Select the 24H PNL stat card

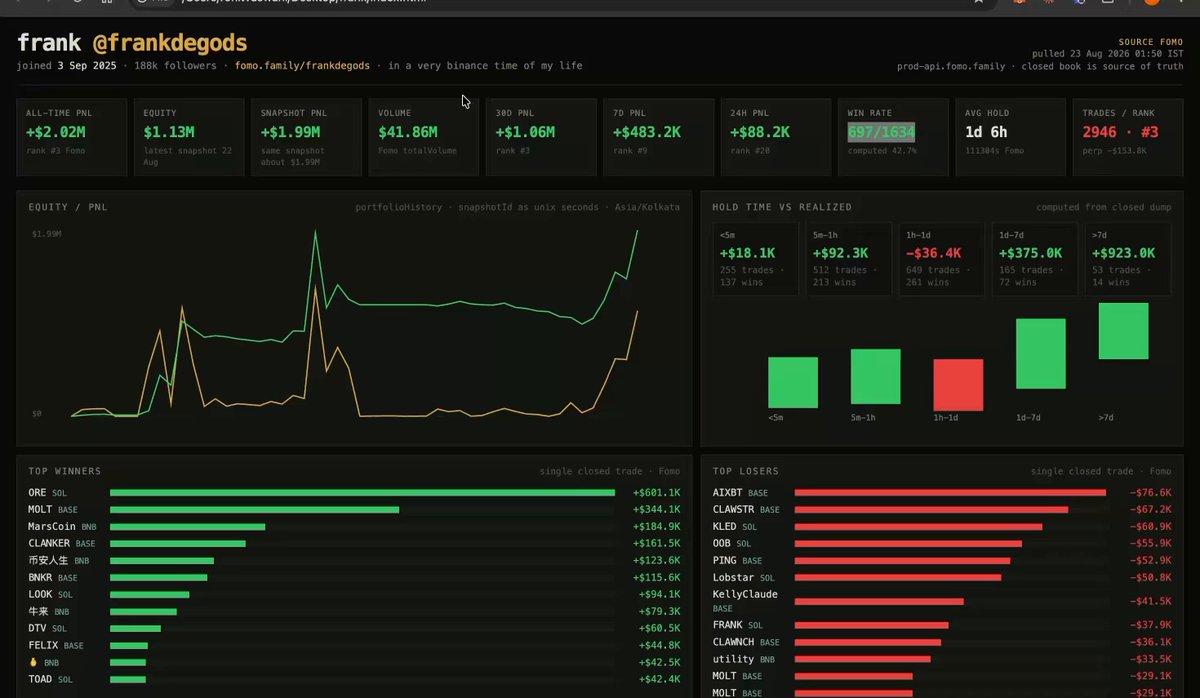(x=776, y=137)
